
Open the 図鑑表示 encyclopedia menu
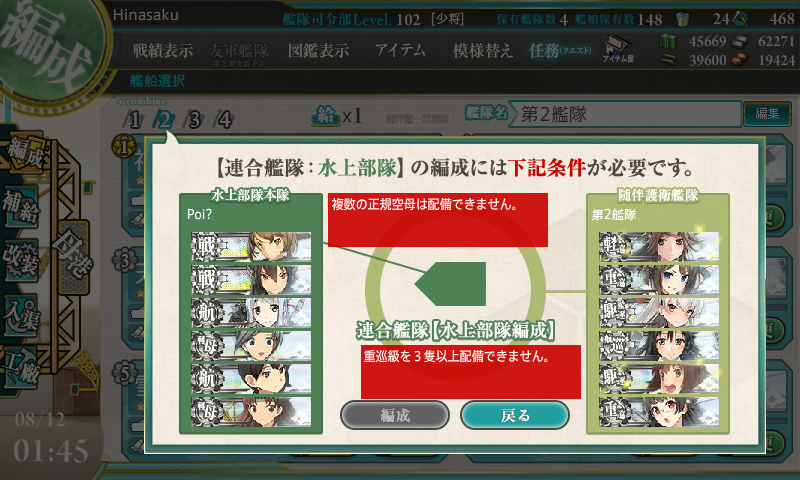[318, 50]
